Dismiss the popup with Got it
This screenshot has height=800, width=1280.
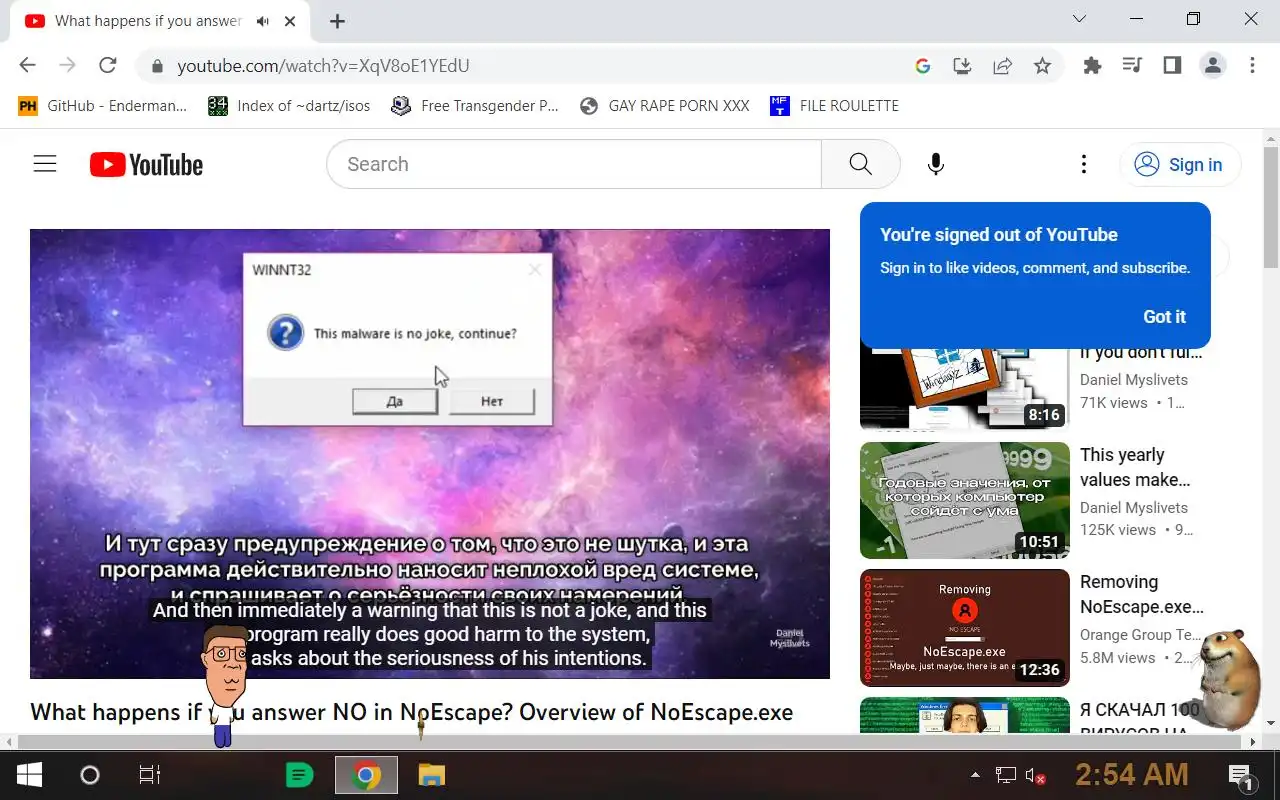pyautogui.click(x=1164, y=317)
